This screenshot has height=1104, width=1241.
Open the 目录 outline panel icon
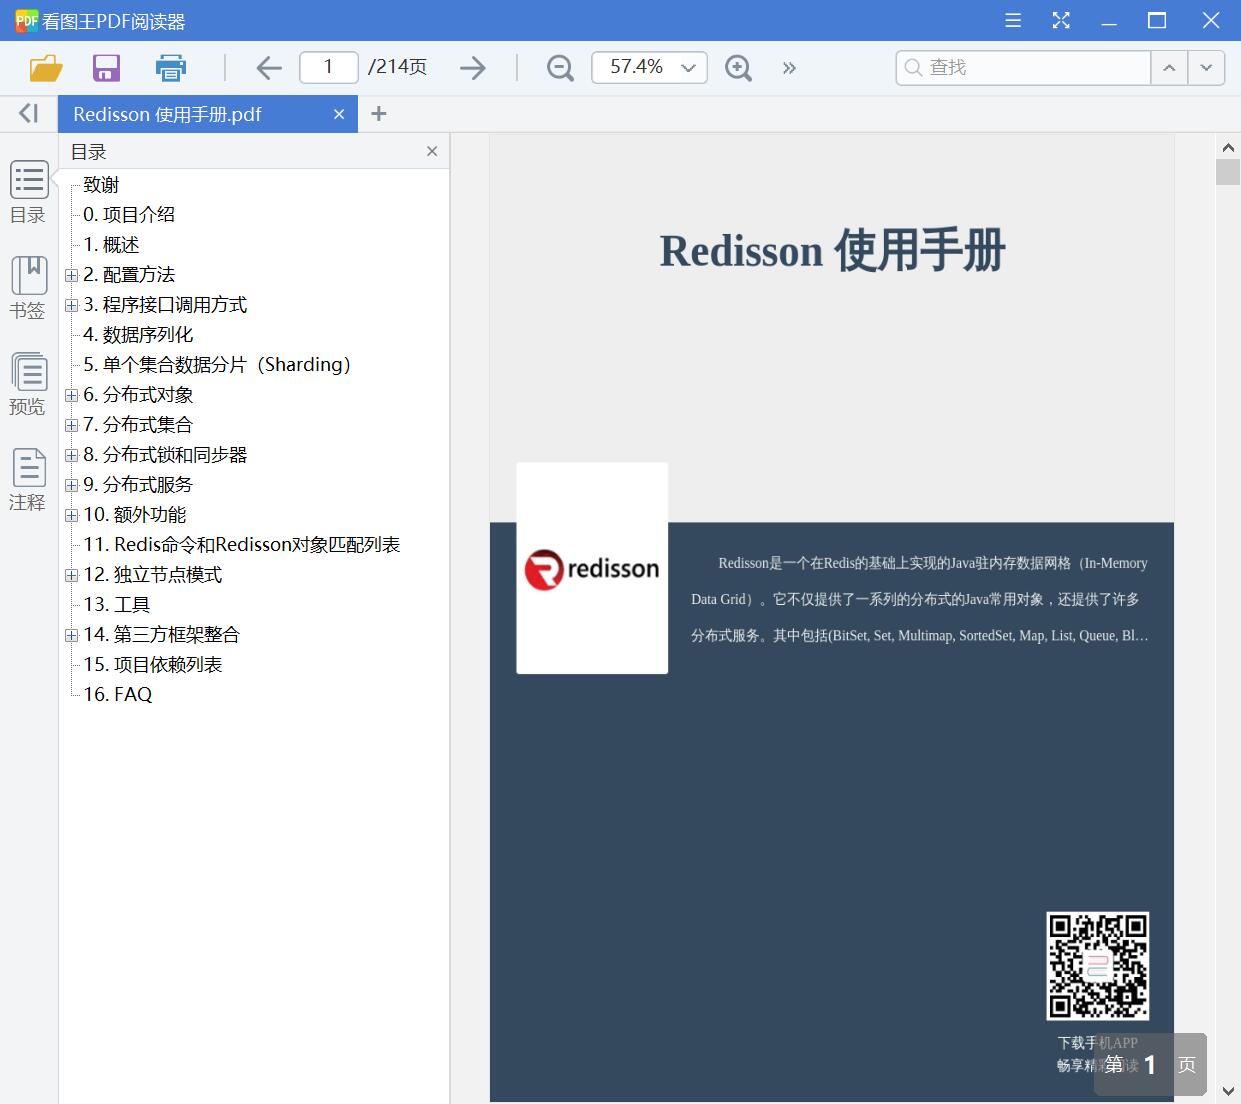(28, 192)
